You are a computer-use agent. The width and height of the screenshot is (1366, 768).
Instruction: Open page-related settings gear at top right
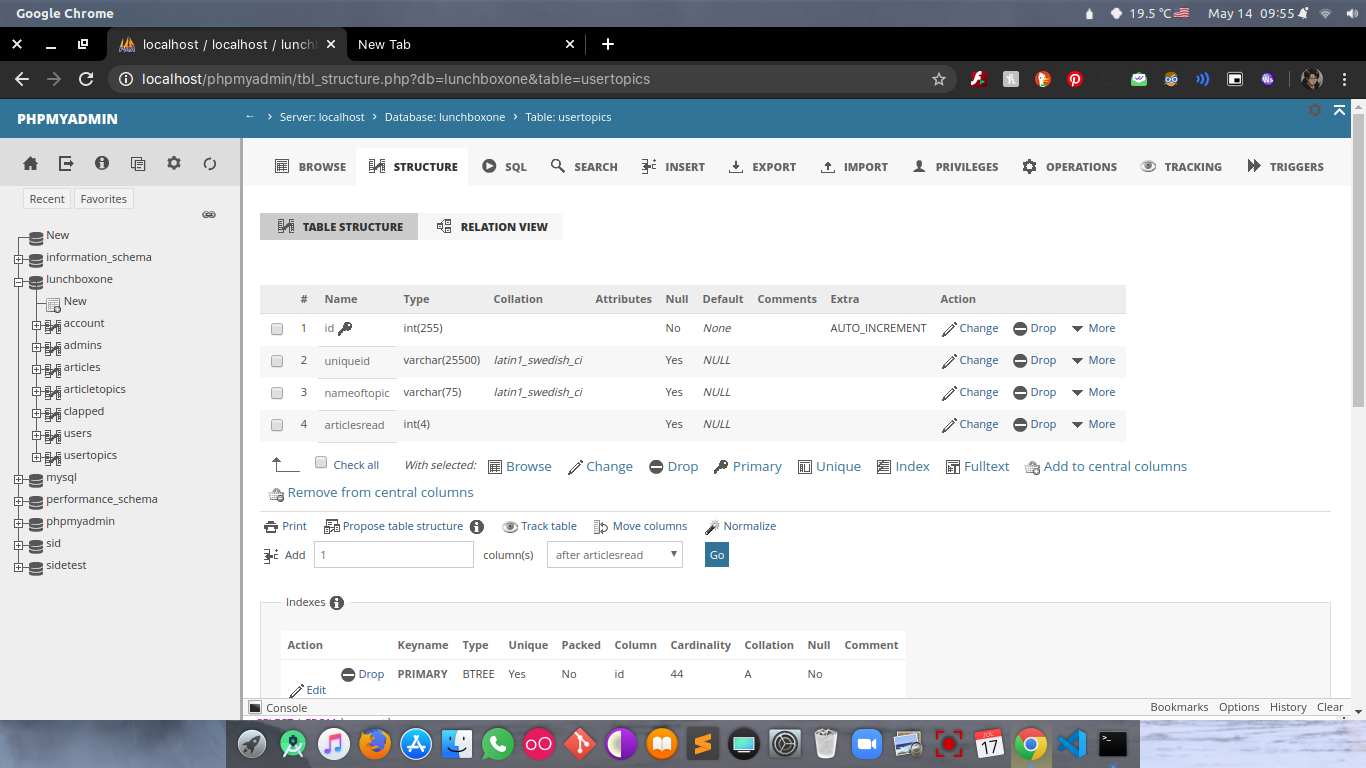coord(1315,110)
